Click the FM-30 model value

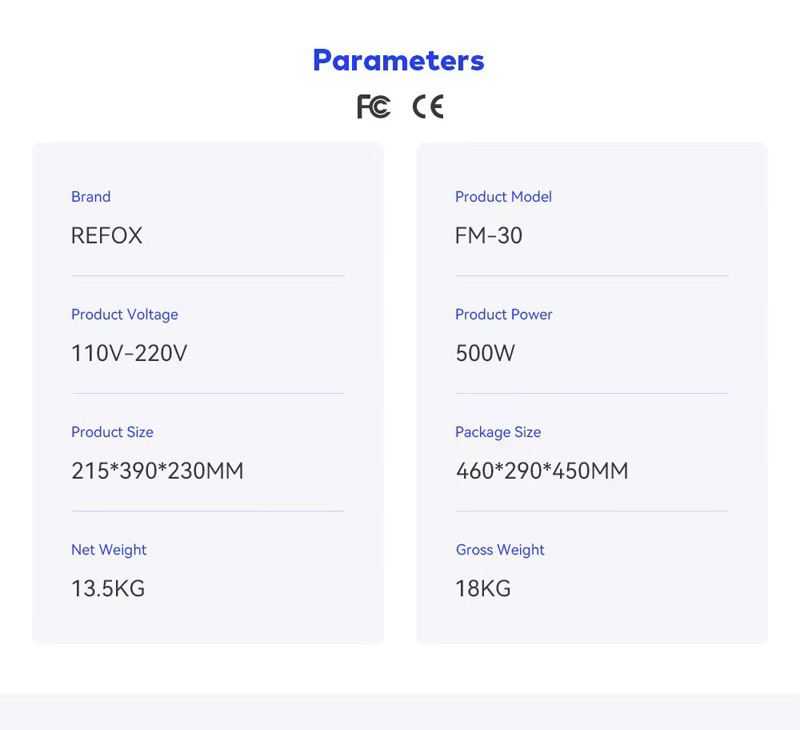489,236
